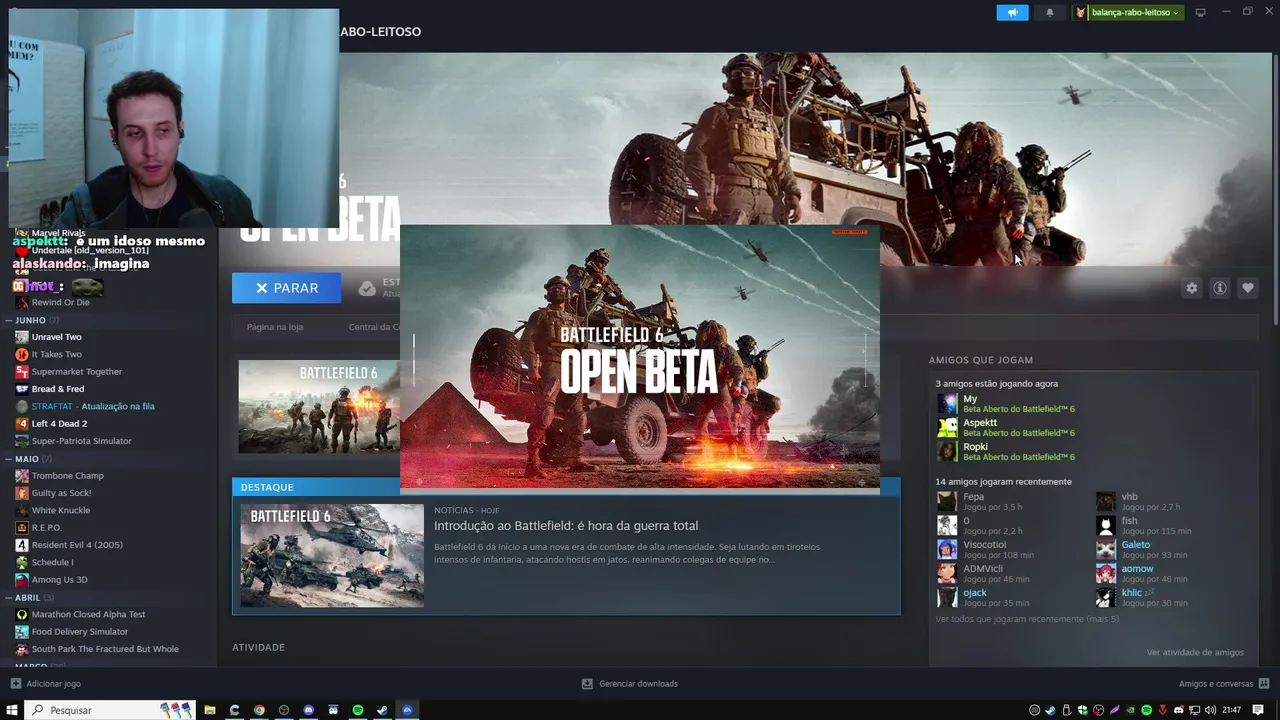1280x720 pixels.
Task: Select Food Delivery Simulator in library
Action: [79, 632]
